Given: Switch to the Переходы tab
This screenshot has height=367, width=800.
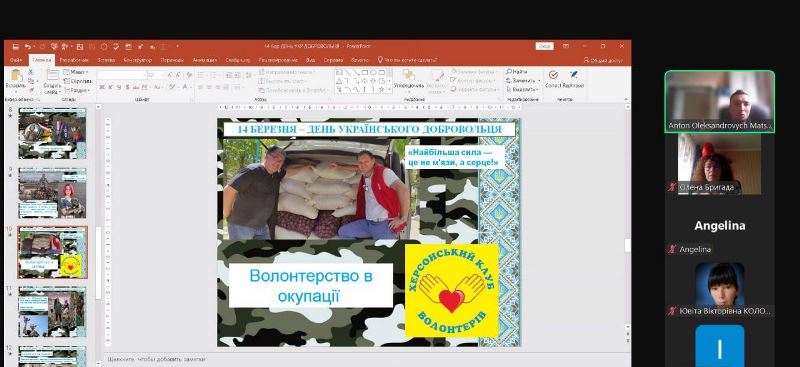Looking at the screenshot, I should point(172,60).
